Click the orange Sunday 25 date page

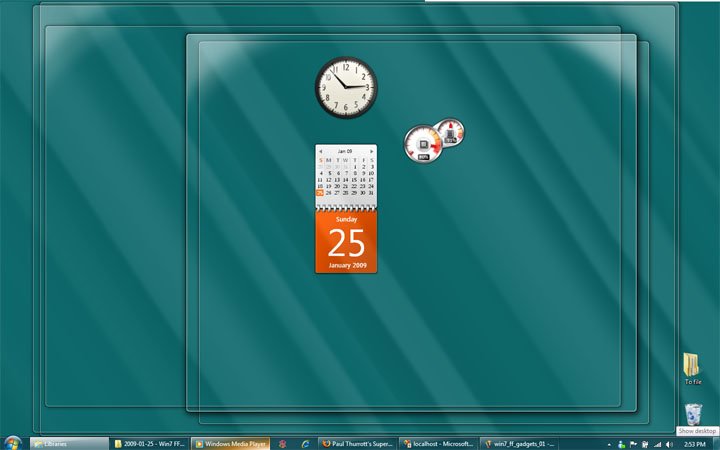pyautogui.click(x=346, y=242)
